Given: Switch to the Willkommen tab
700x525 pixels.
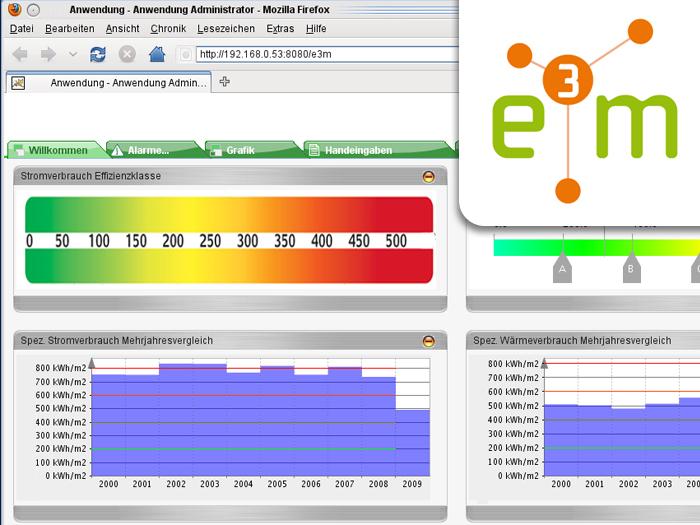Looking at the screenshot, I should coord(57,150).
